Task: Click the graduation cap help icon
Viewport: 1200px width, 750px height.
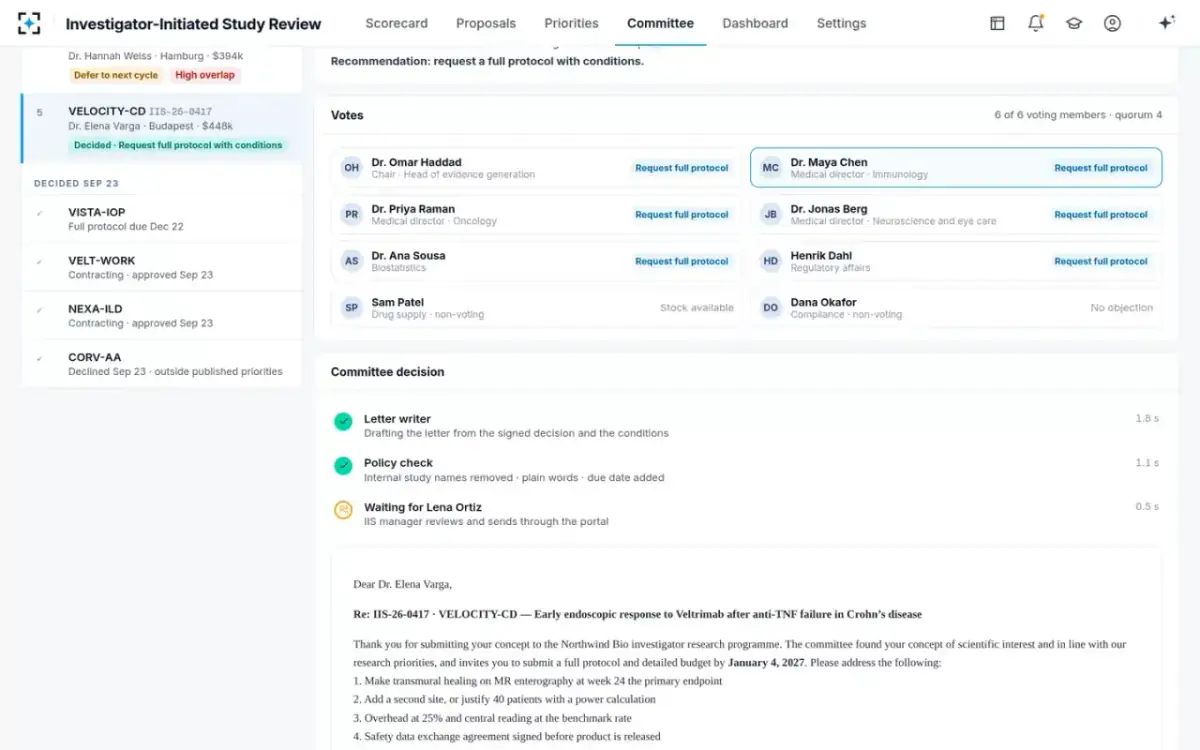Action: (1074, 23)
